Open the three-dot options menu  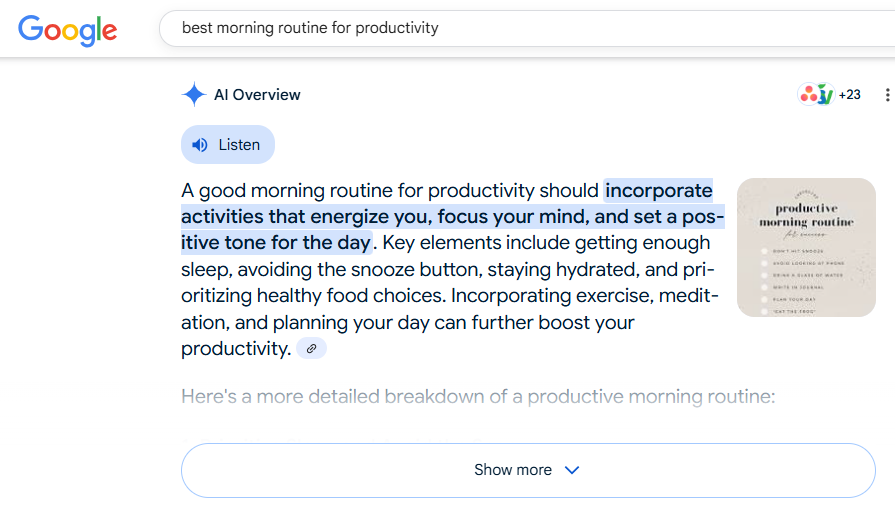[x=887, y=95]
